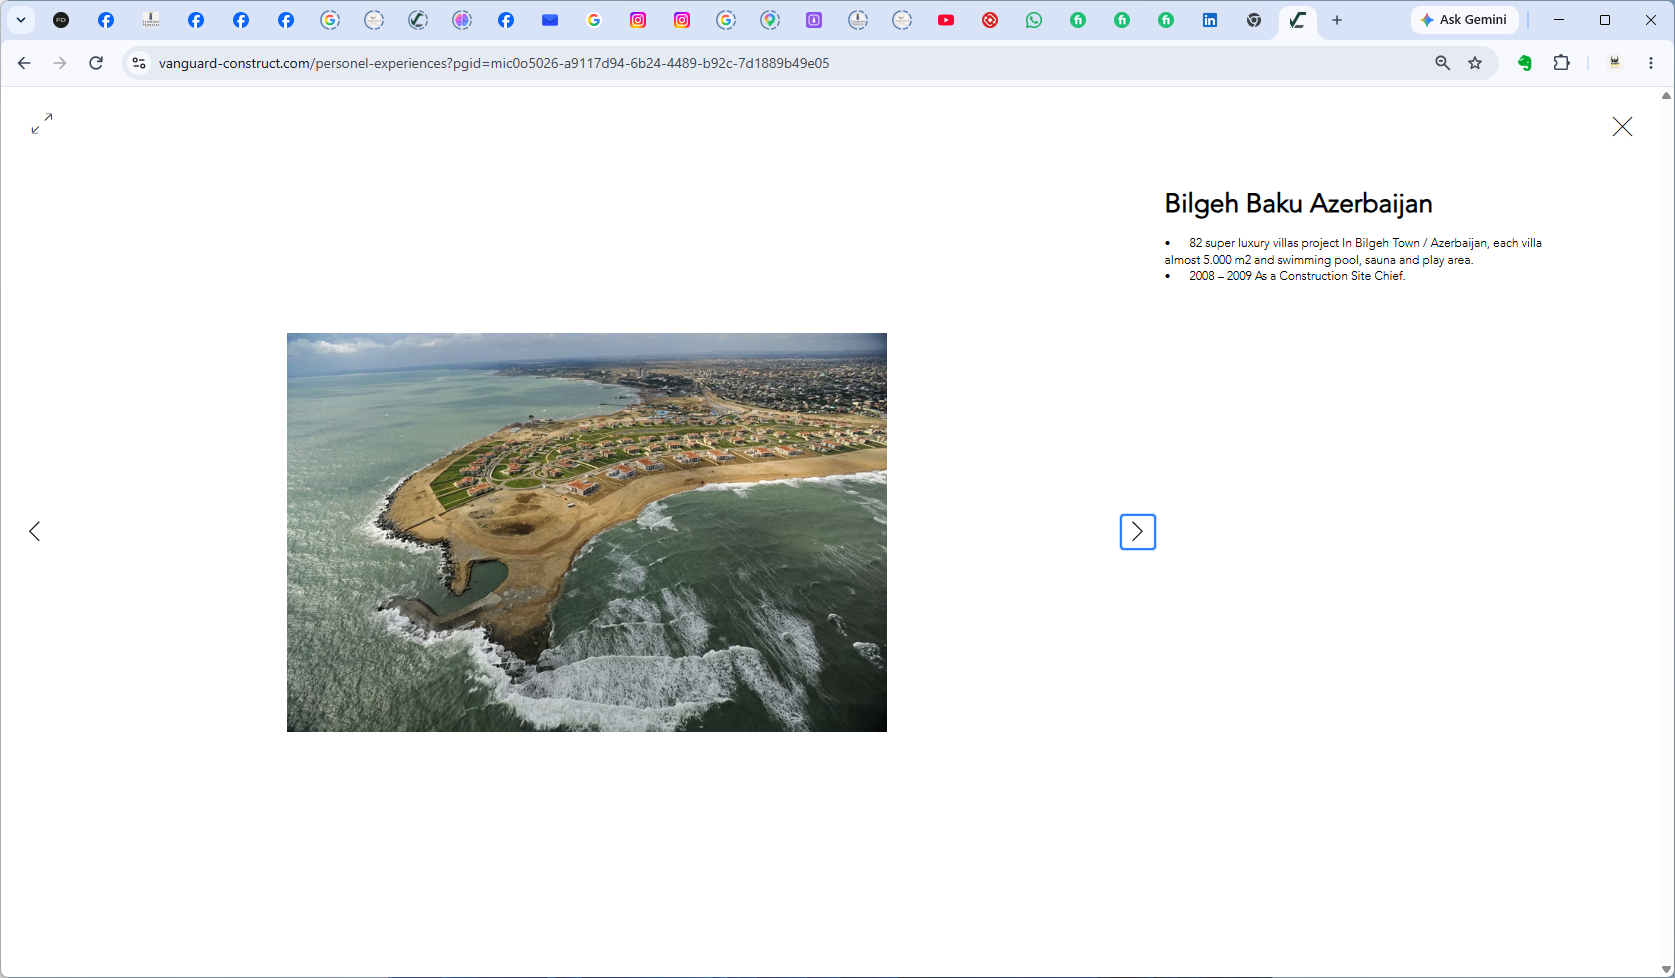The width and height of the screenshot is (1675, 978).
Task: Reload the current page
Action: click(96, 63)
